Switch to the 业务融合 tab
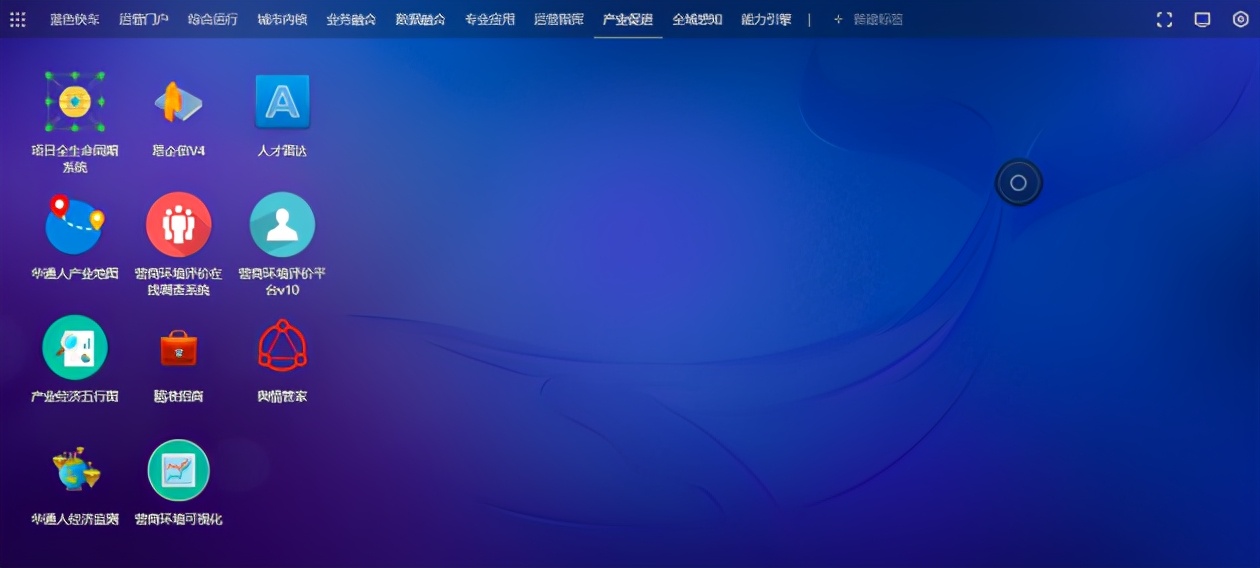Image resolution: width=1260 pixels, height=568 pixels. (x=351, y=19)
